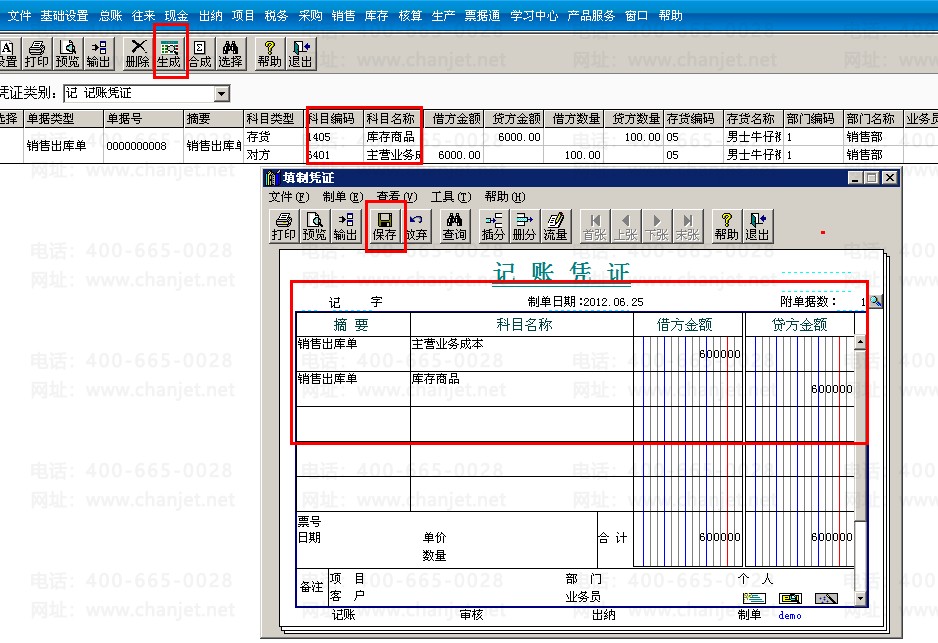
Task: Select cell 0000000008 in 单据号 column
Action: [144, 146]
